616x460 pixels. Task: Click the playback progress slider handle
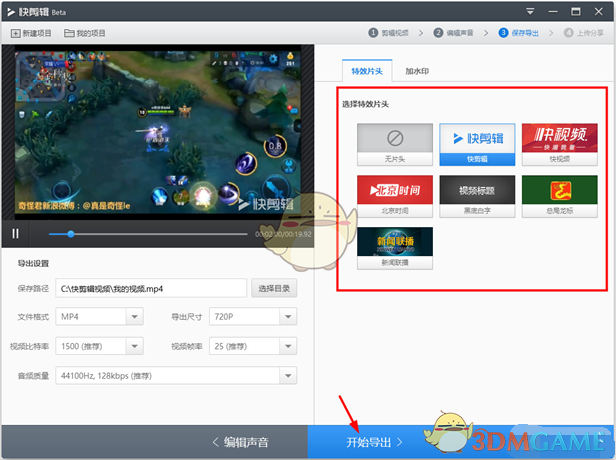pos(71,234)
